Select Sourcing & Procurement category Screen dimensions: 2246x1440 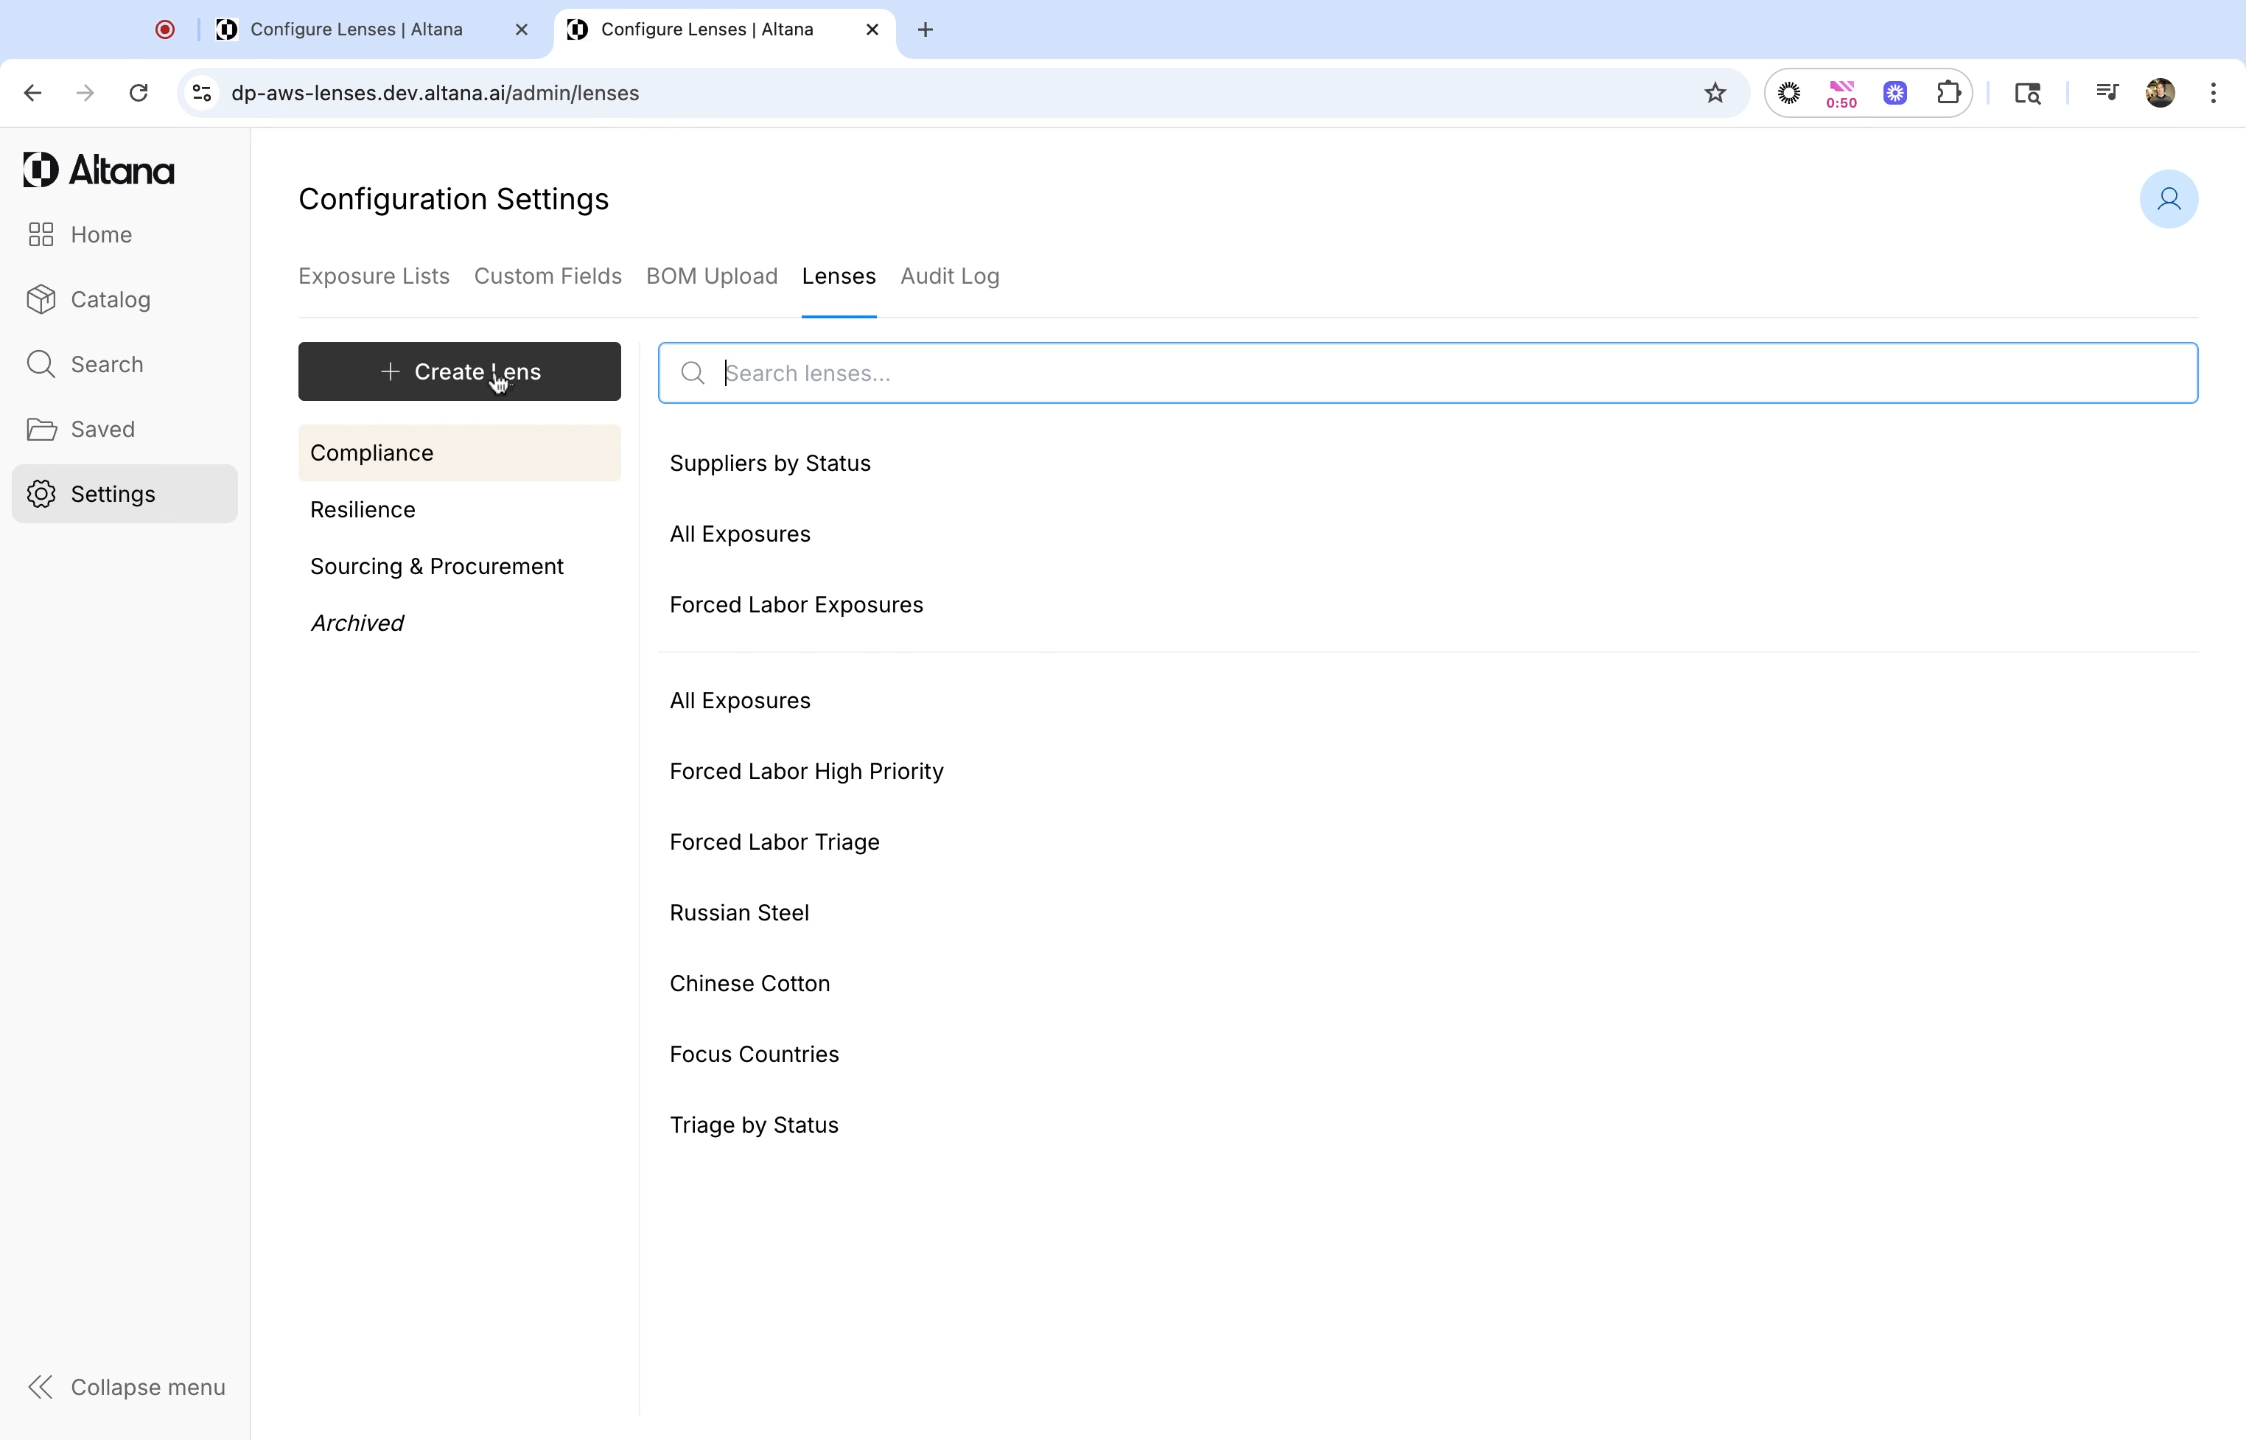436,567
